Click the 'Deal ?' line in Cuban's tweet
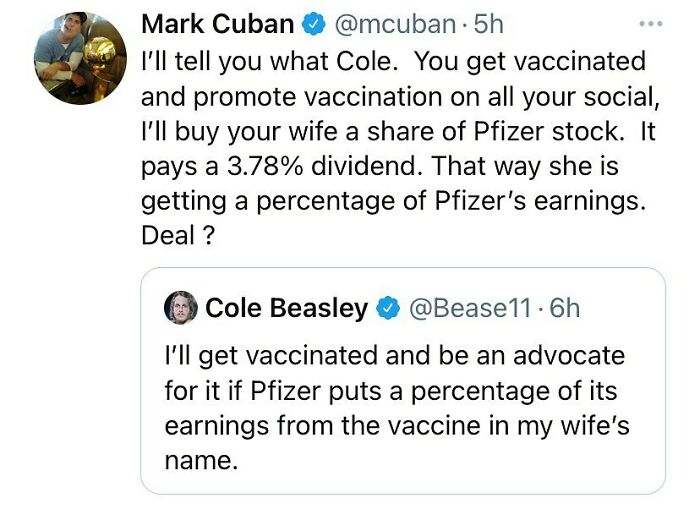 point(178,235)
